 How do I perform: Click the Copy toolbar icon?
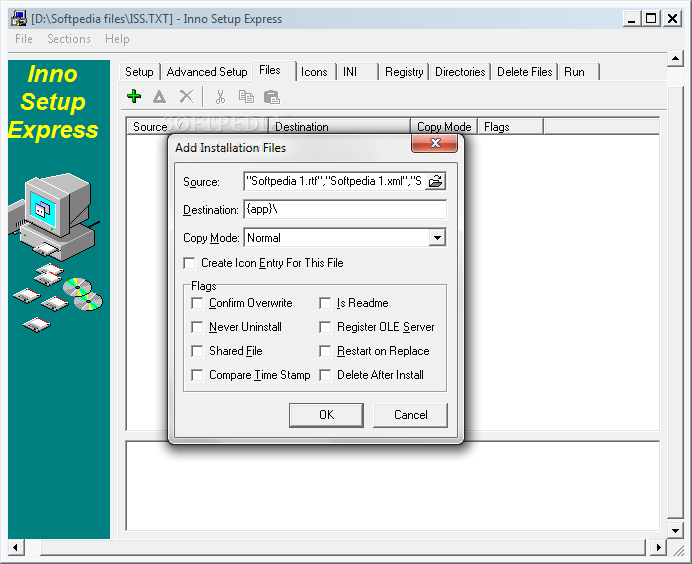tap(246, 96)
